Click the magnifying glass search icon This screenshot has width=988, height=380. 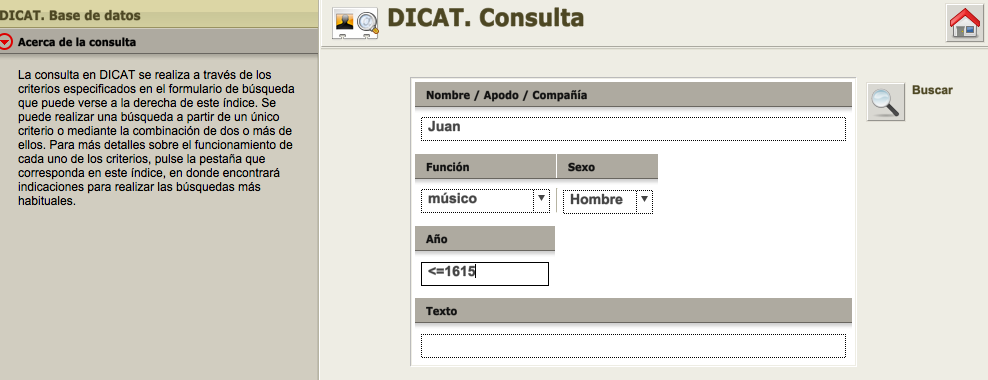point(886,101)
